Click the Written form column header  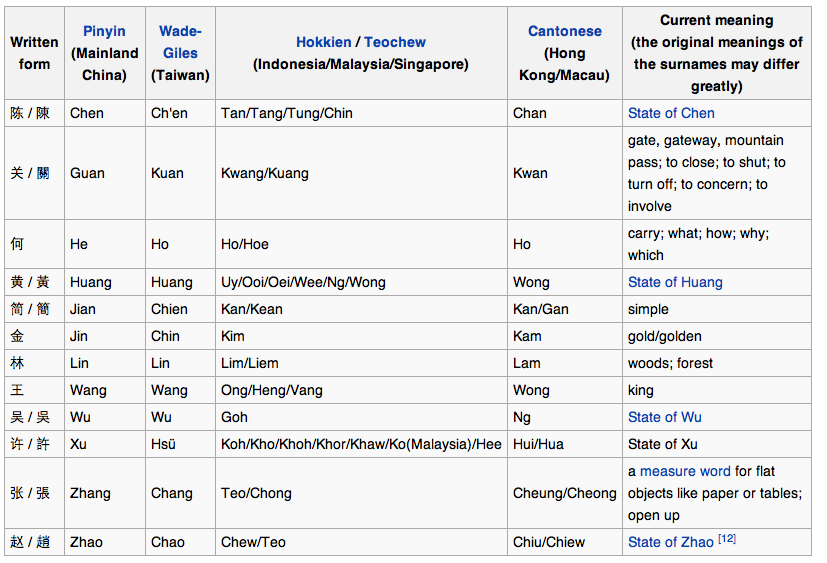[x=34, y=53]
